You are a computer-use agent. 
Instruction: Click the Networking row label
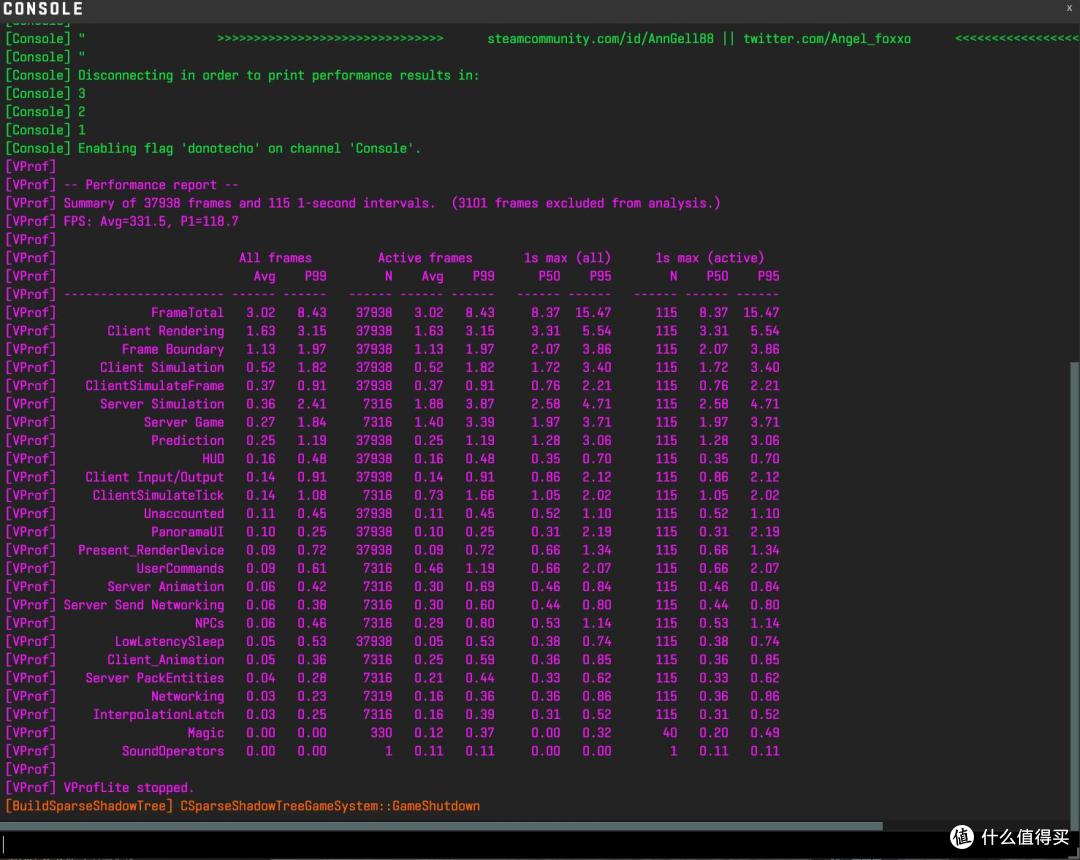pos(187,696)
